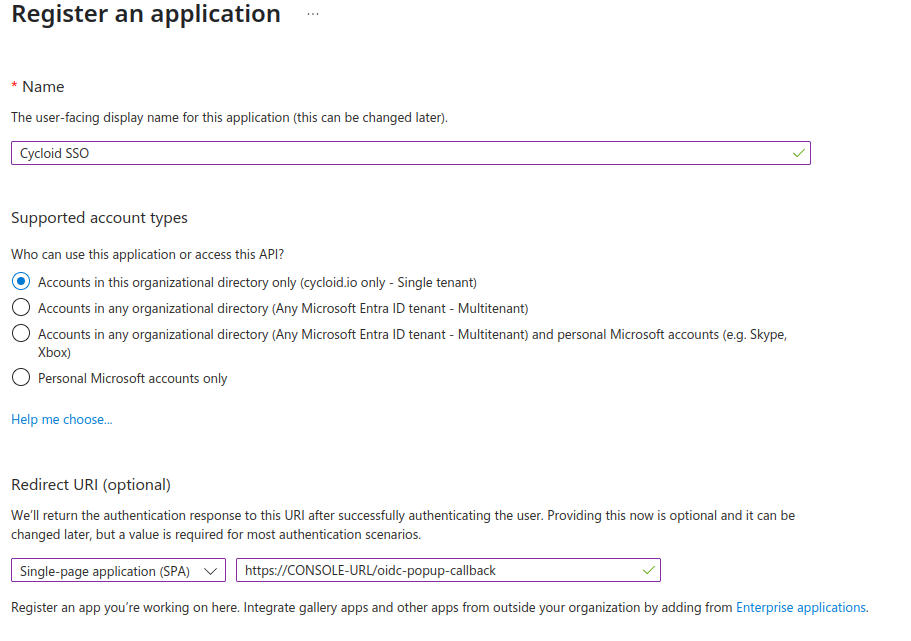Click the 'Register an app you're working on' text

point(370,607)
